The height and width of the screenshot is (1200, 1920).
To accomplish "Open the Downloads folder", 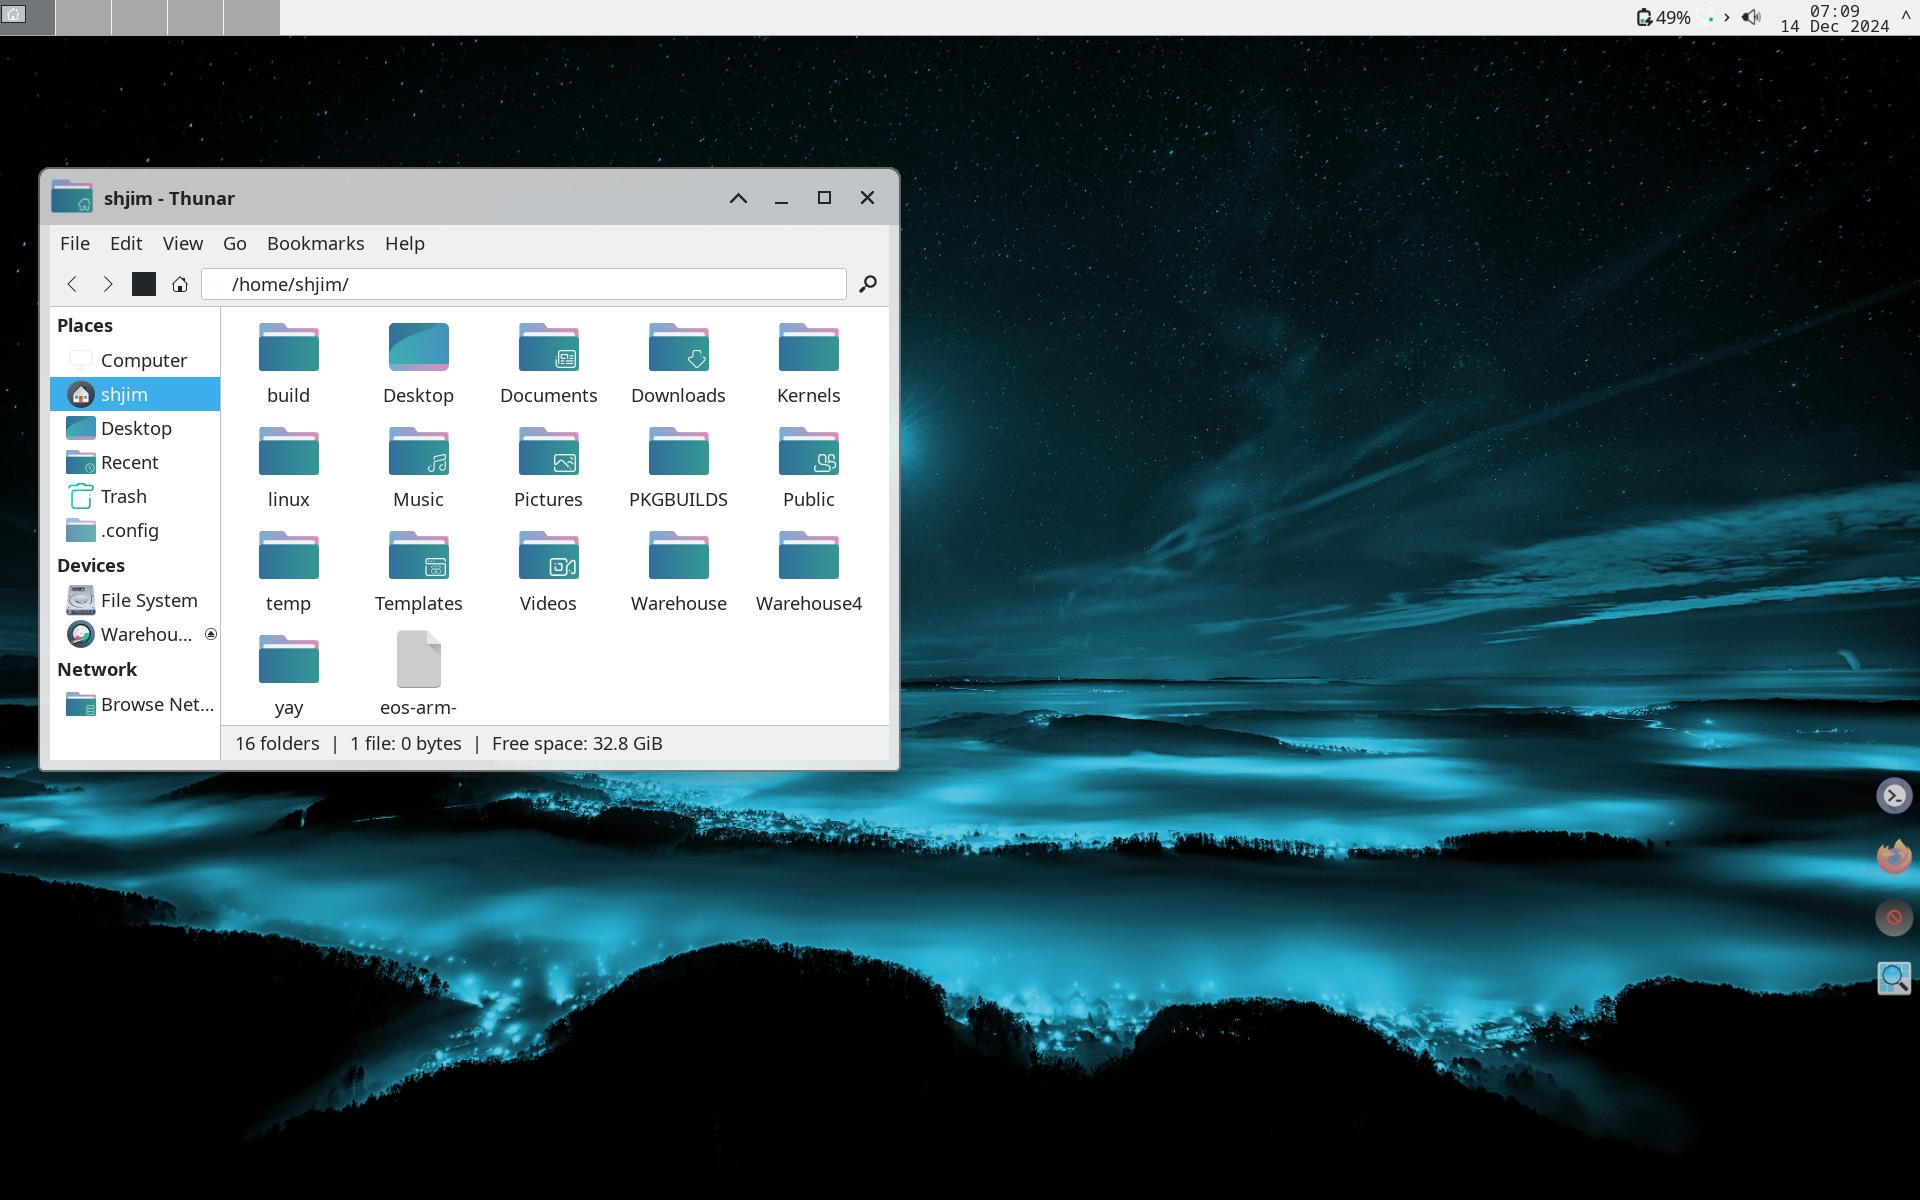I will click(x=678, y=364).
